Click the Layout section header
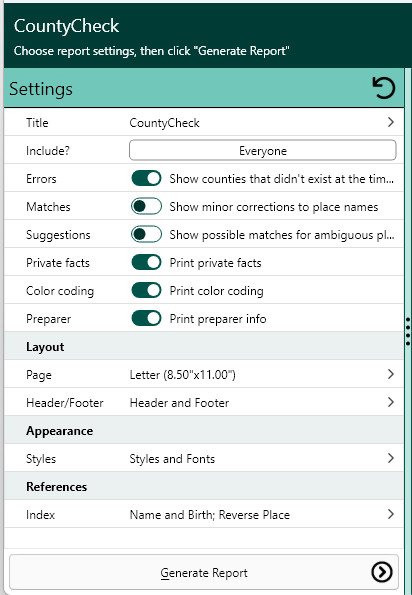Screen dimensions: 412x595 coord(45,347)
